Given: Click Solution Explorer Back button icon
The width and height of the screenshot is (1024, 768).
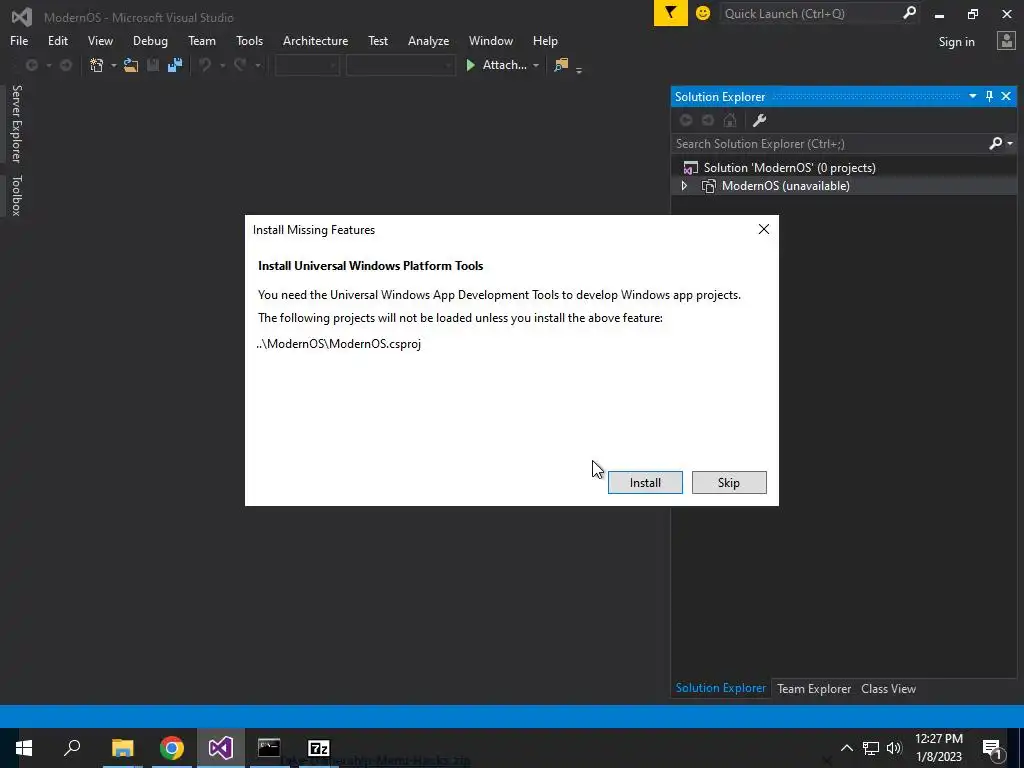Looking at the screenshot, I should coord(686,120).
